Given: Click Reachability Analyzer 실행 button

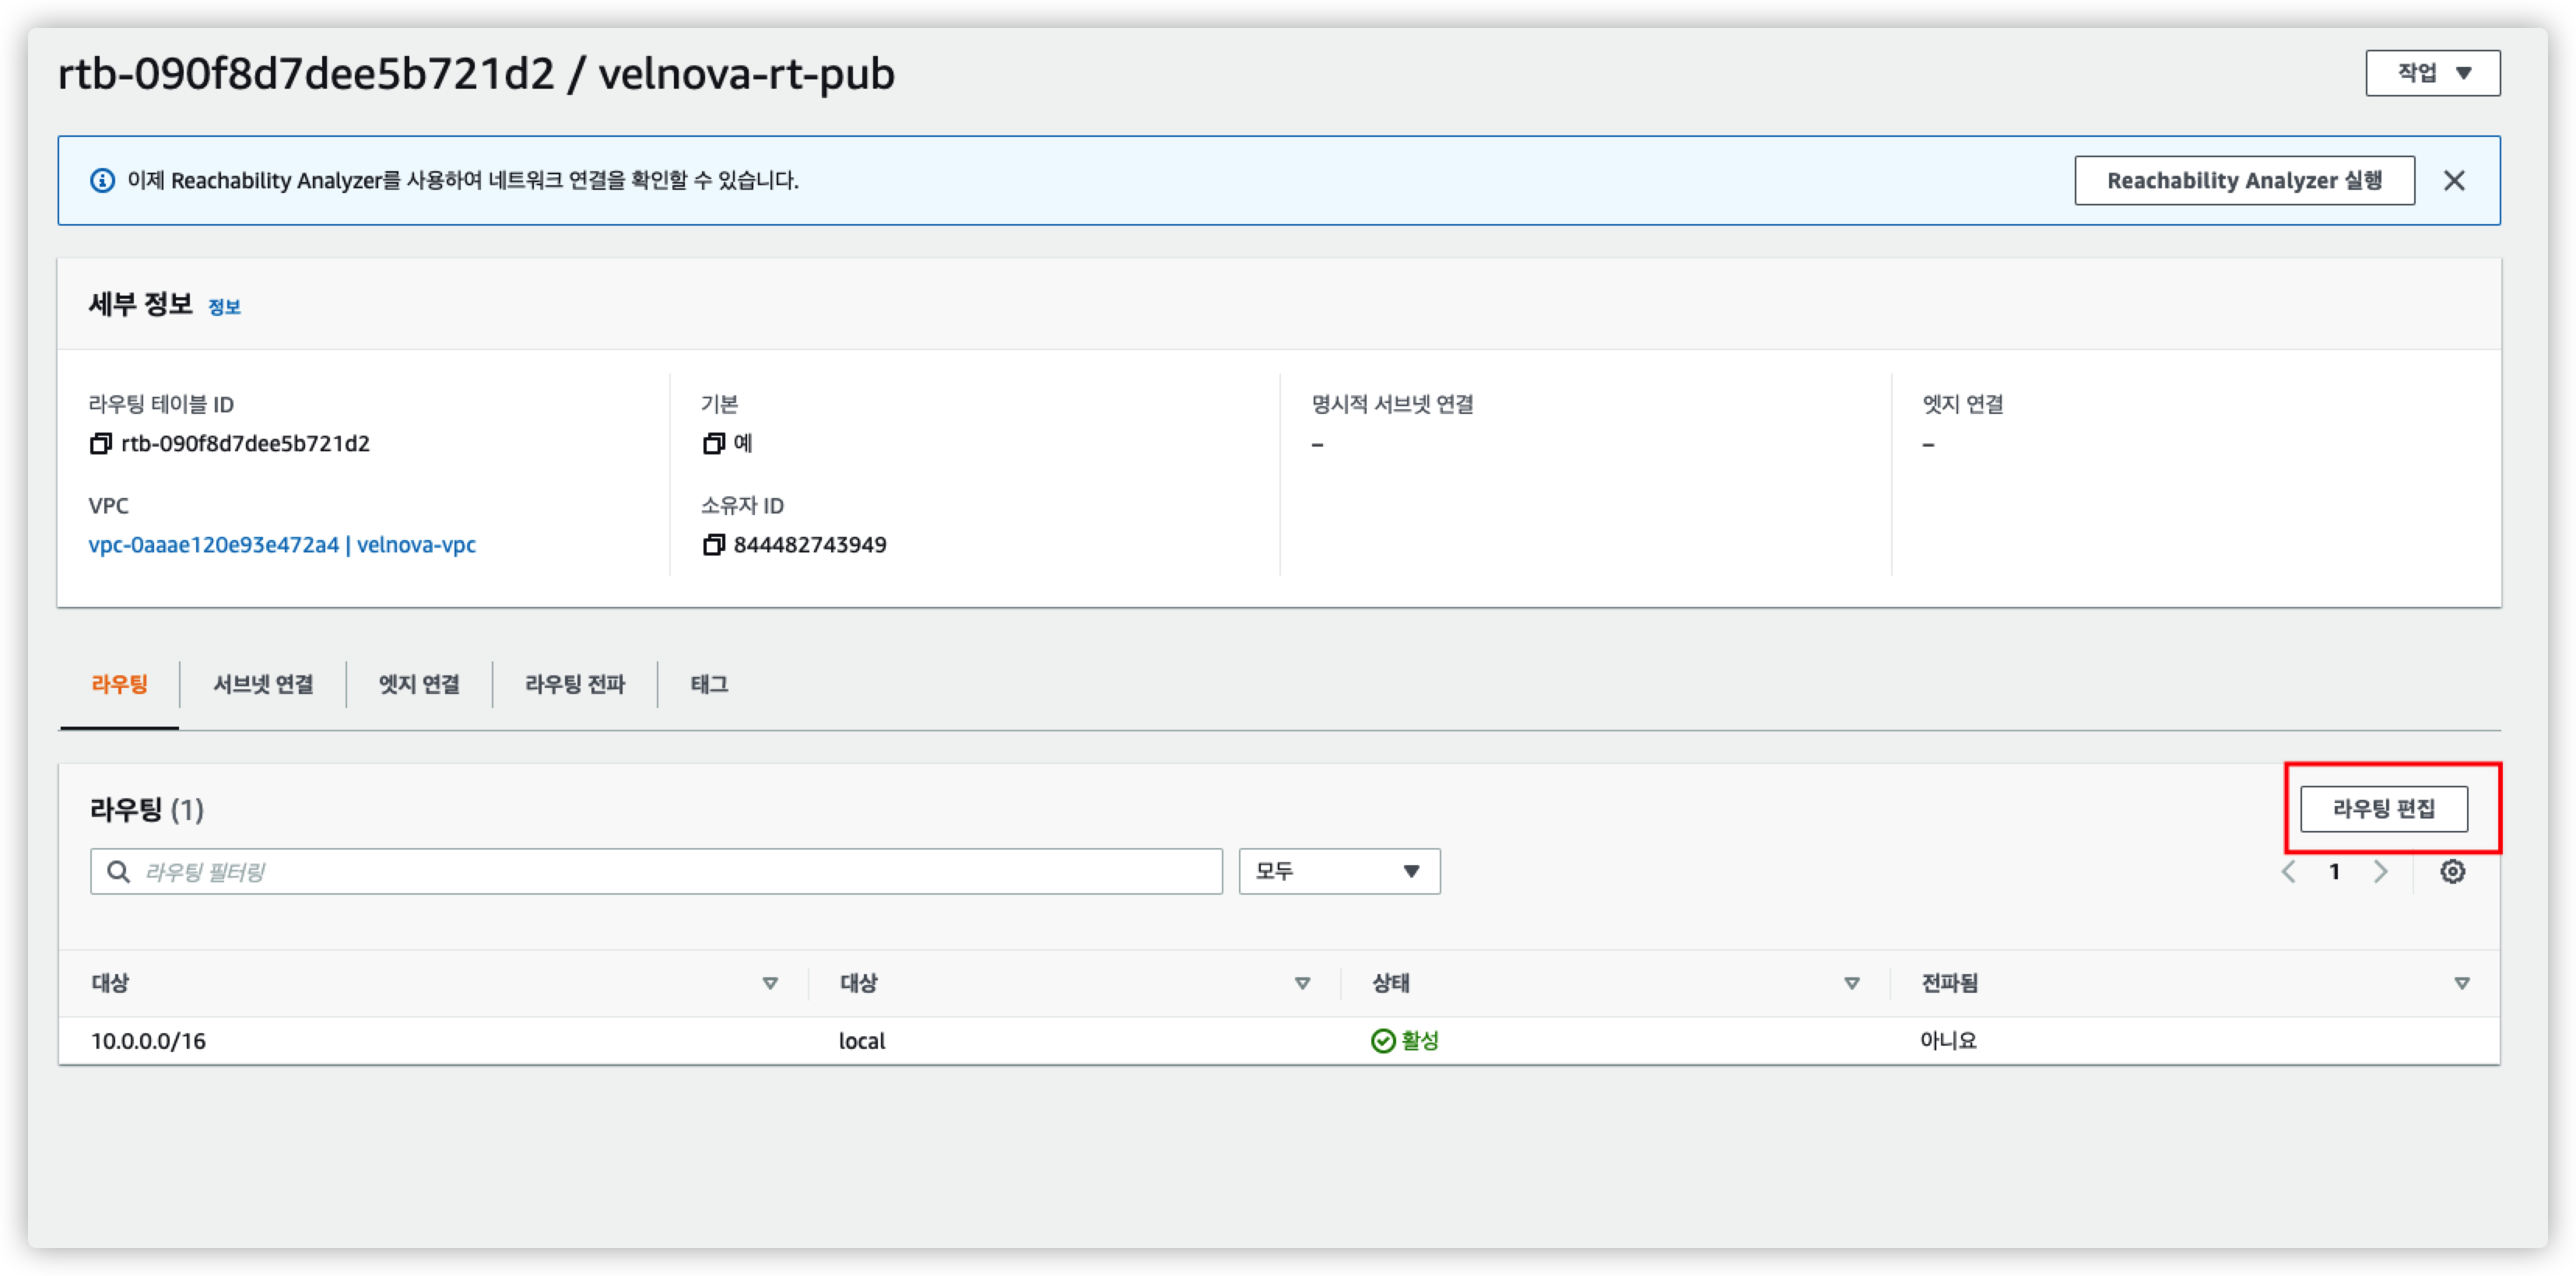Looking at the screenshot, I should coord(2244,180).
